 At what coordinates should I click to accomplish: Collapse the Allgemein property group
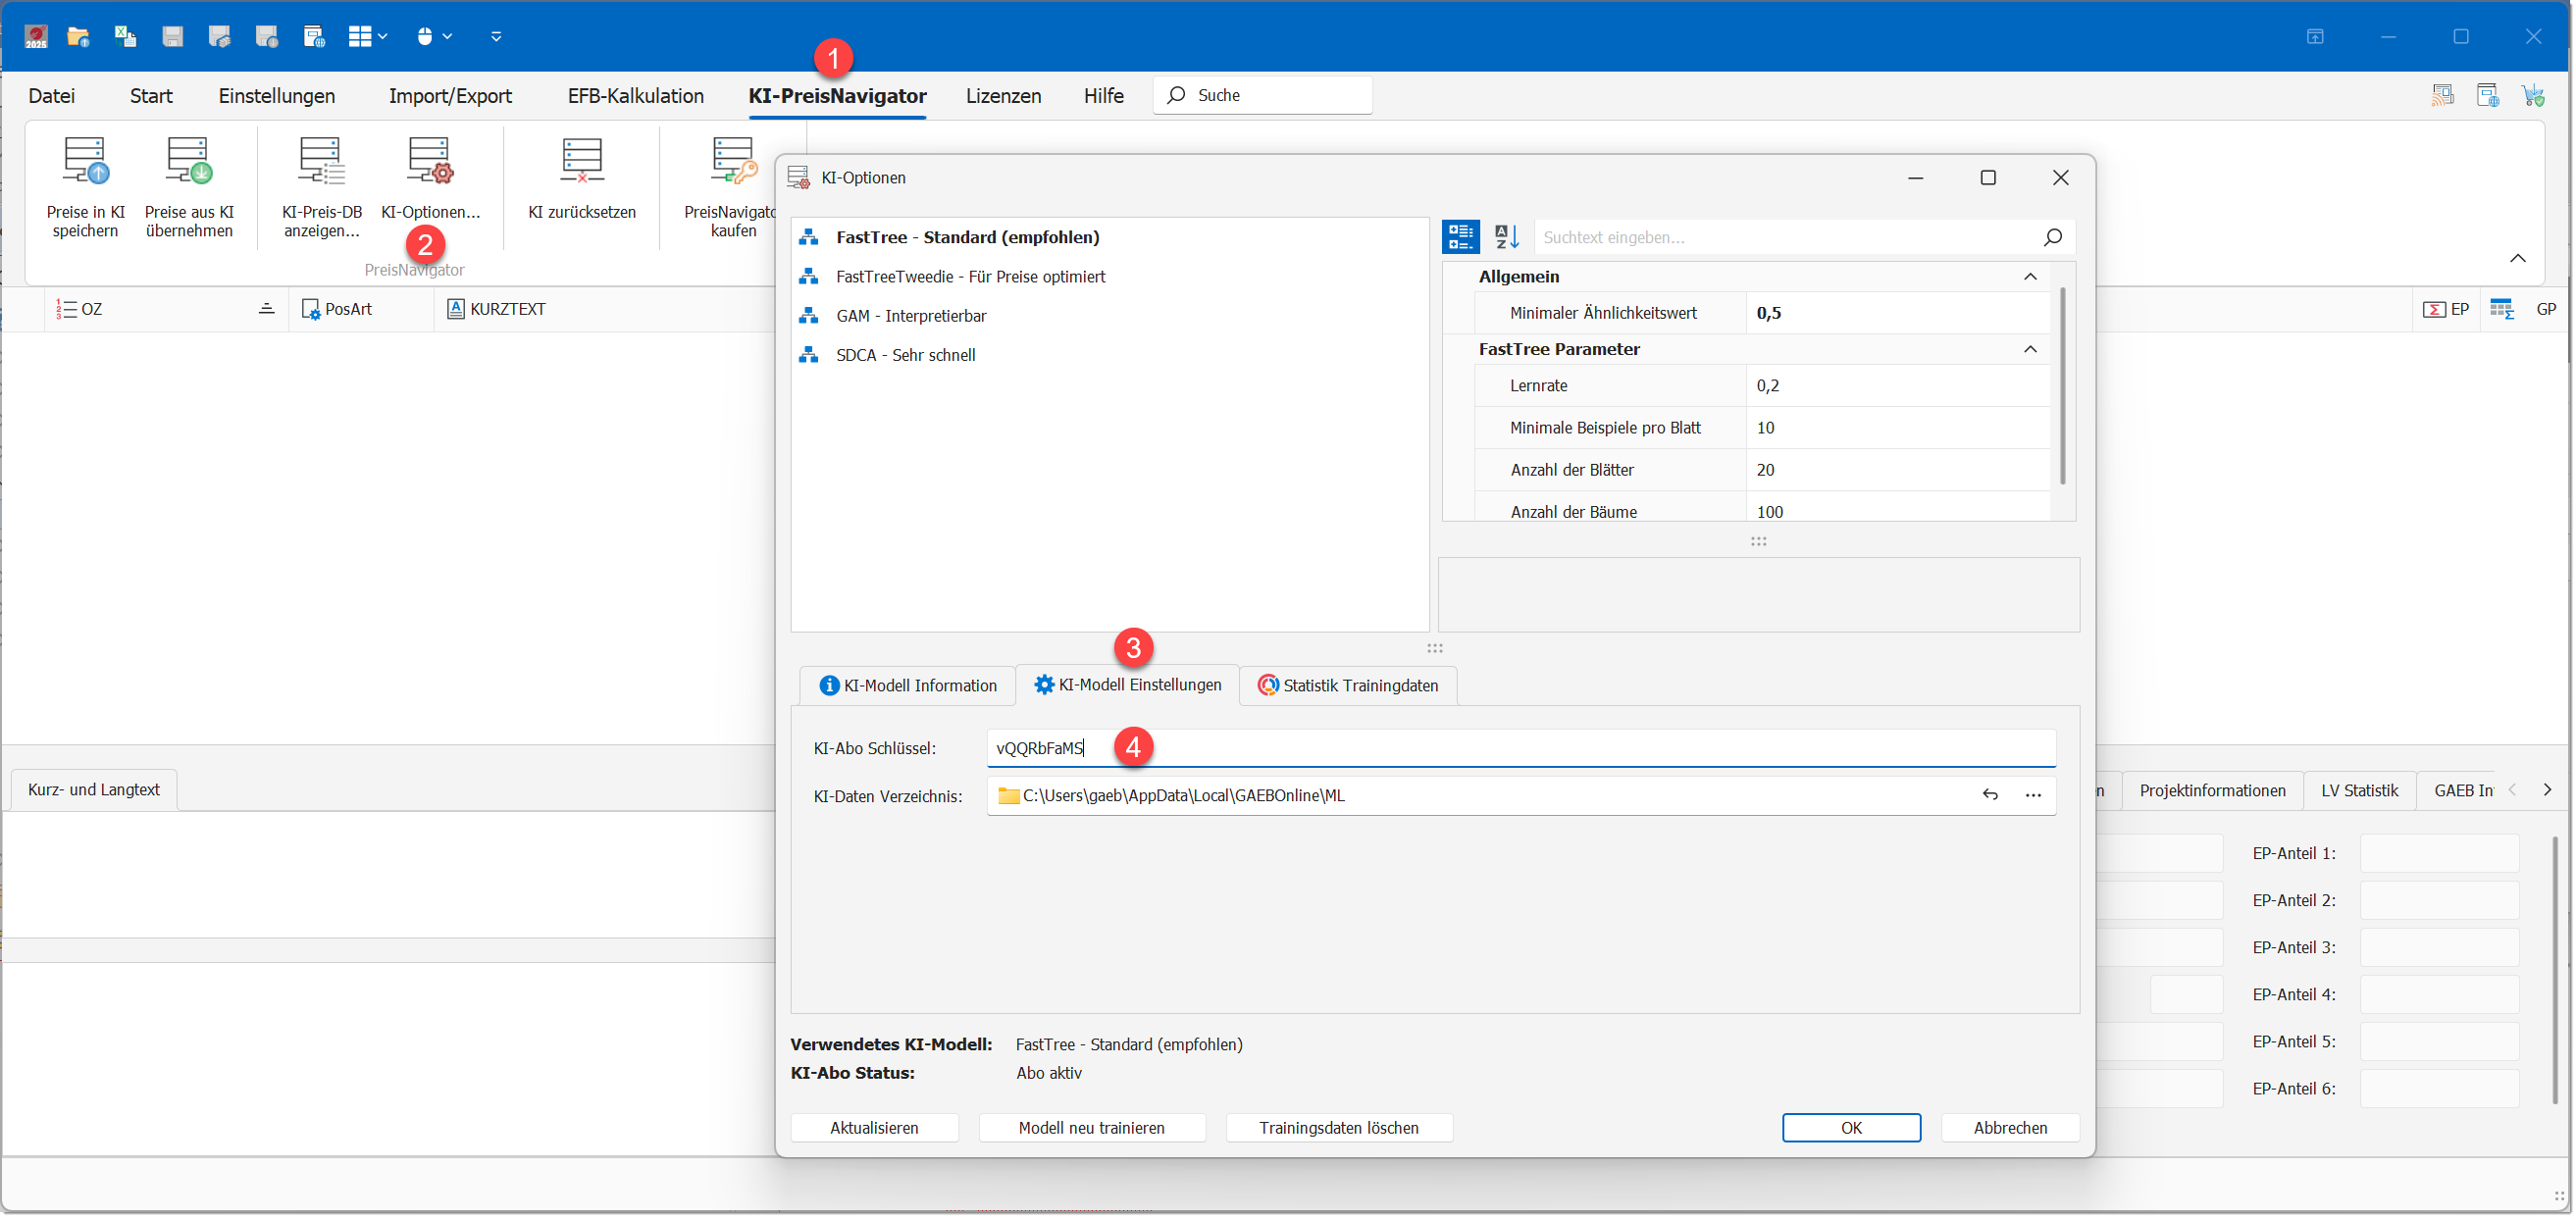(x=2029, y=277)
